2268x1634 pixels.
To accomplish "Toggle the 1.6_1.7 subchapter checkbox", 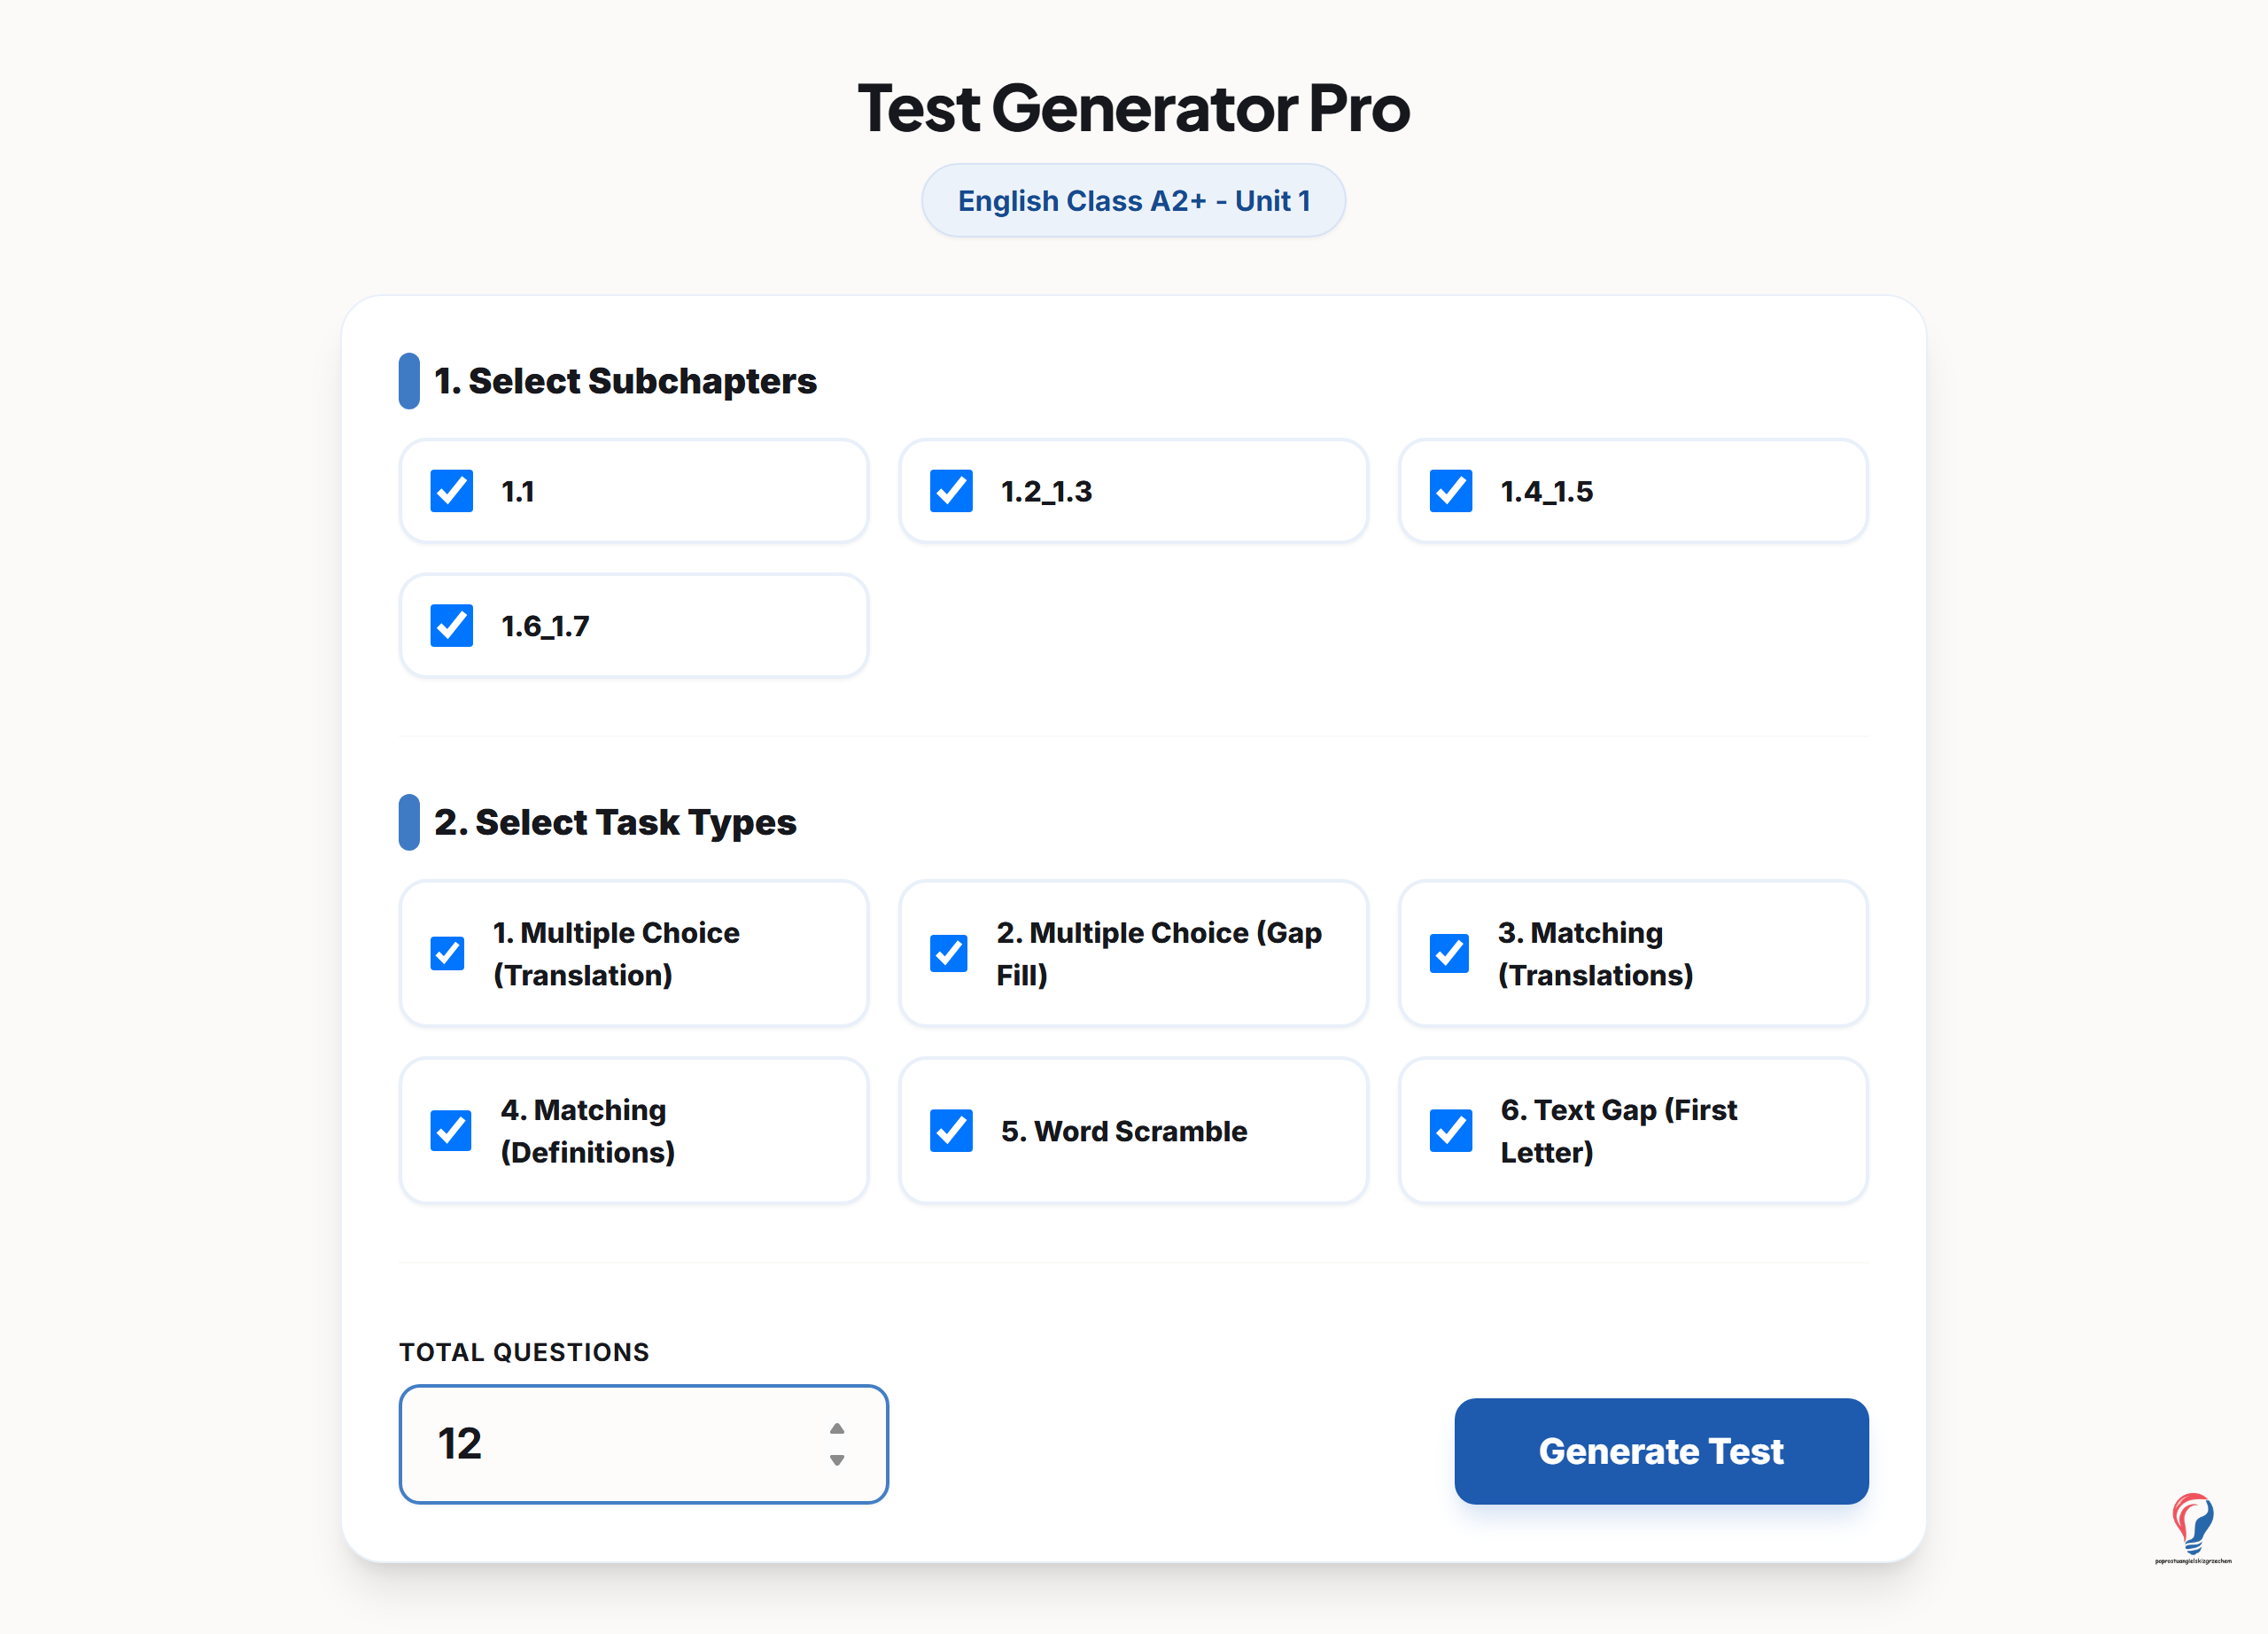I will tap(451, 626).
